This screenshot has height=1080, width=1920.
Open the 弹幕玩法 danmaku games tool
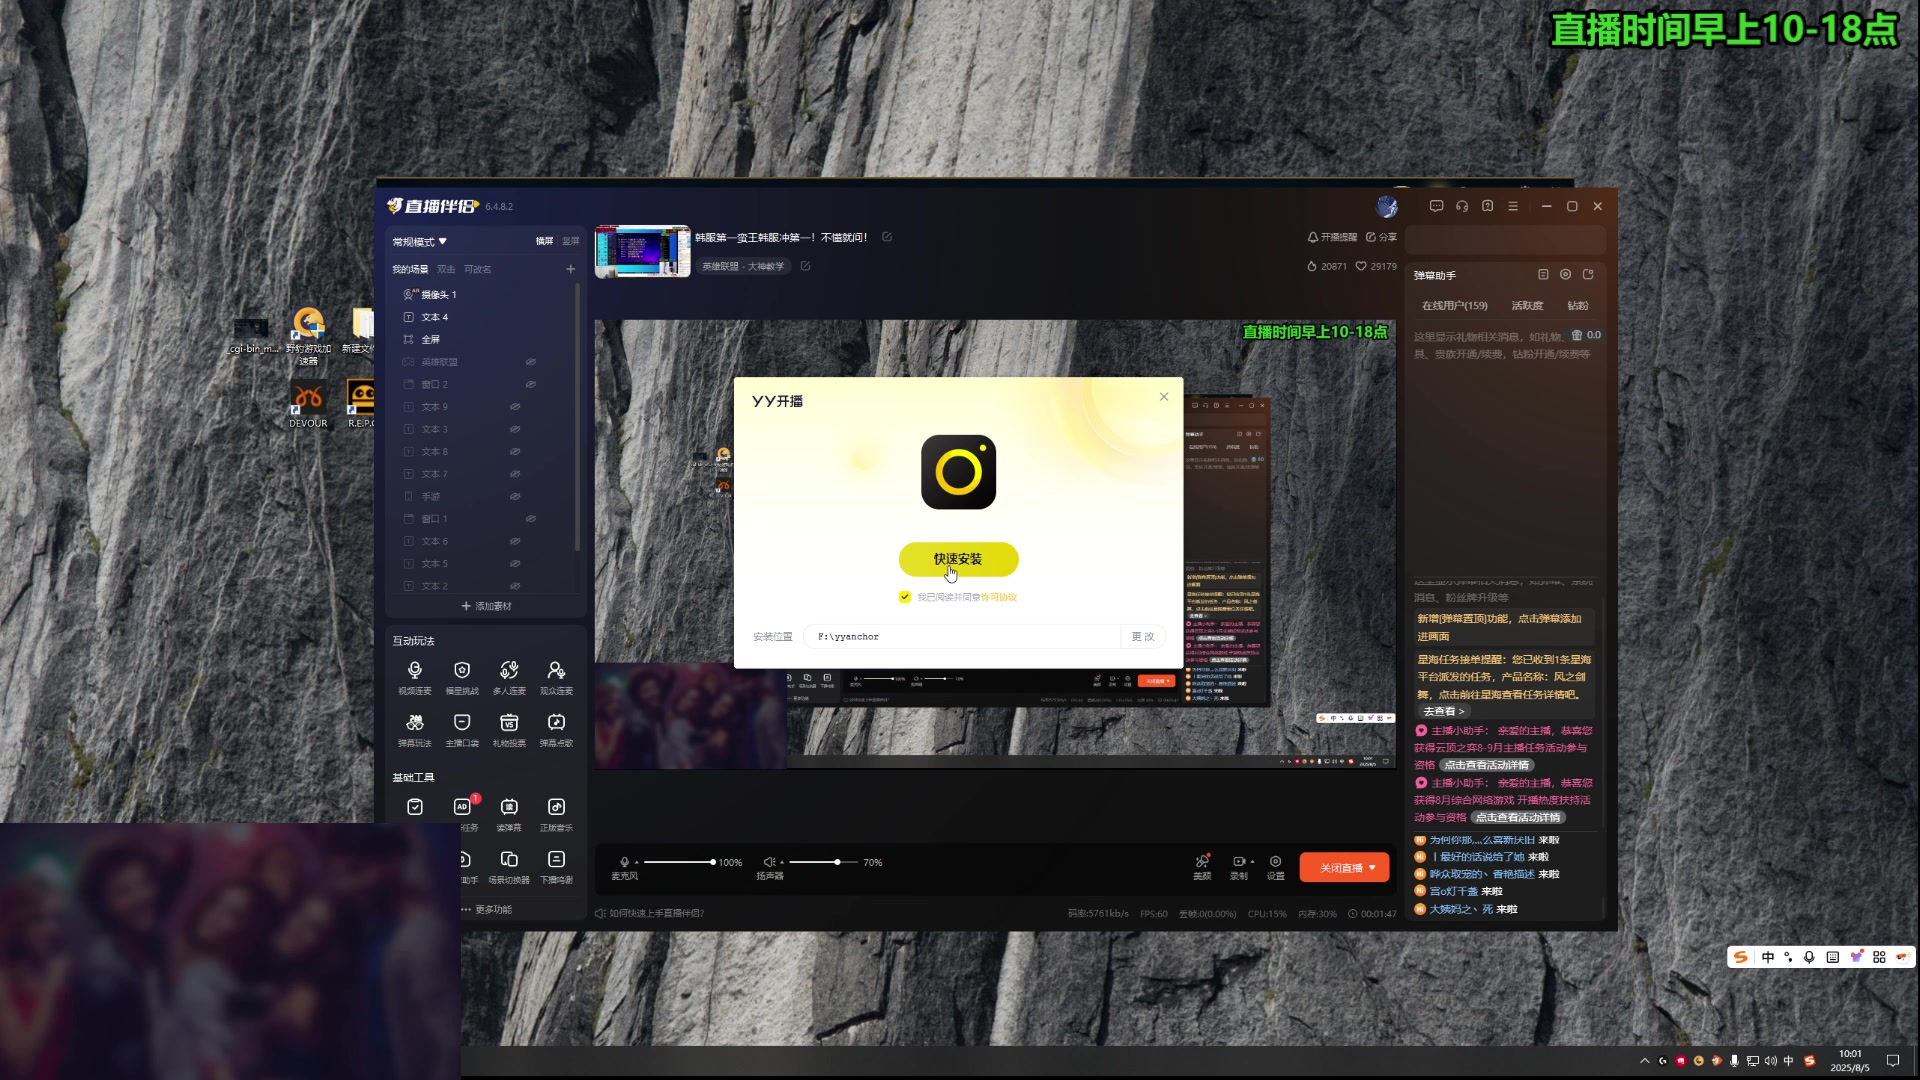(x=415, y=730)
